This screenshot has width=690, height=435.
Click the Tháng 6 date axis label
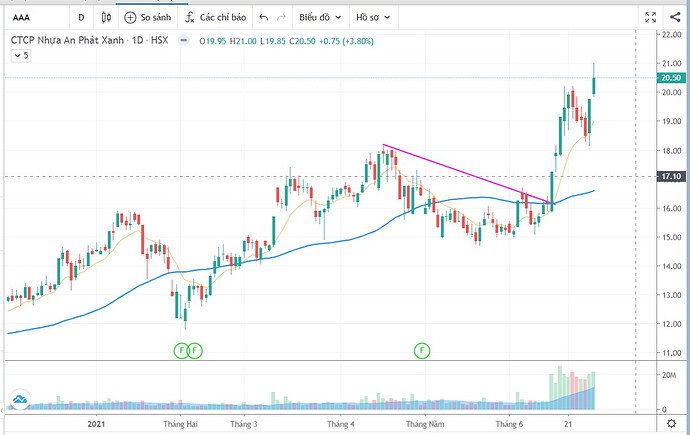[x=509, y=424]
